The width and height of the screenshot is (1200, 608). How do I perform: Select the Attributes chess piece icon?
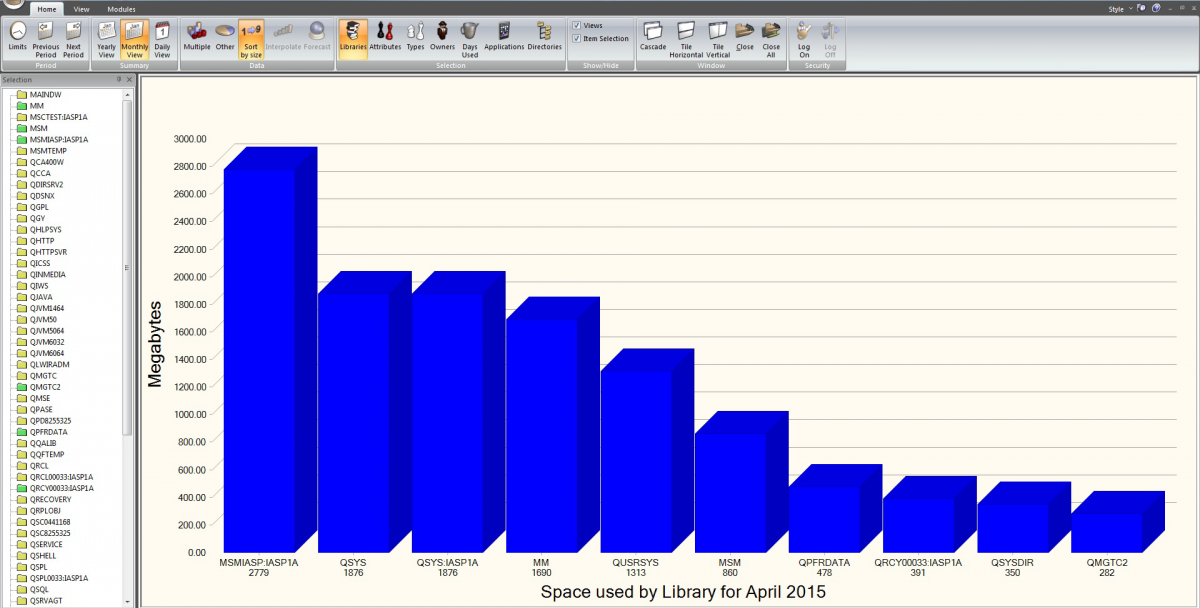pos(385,37)
